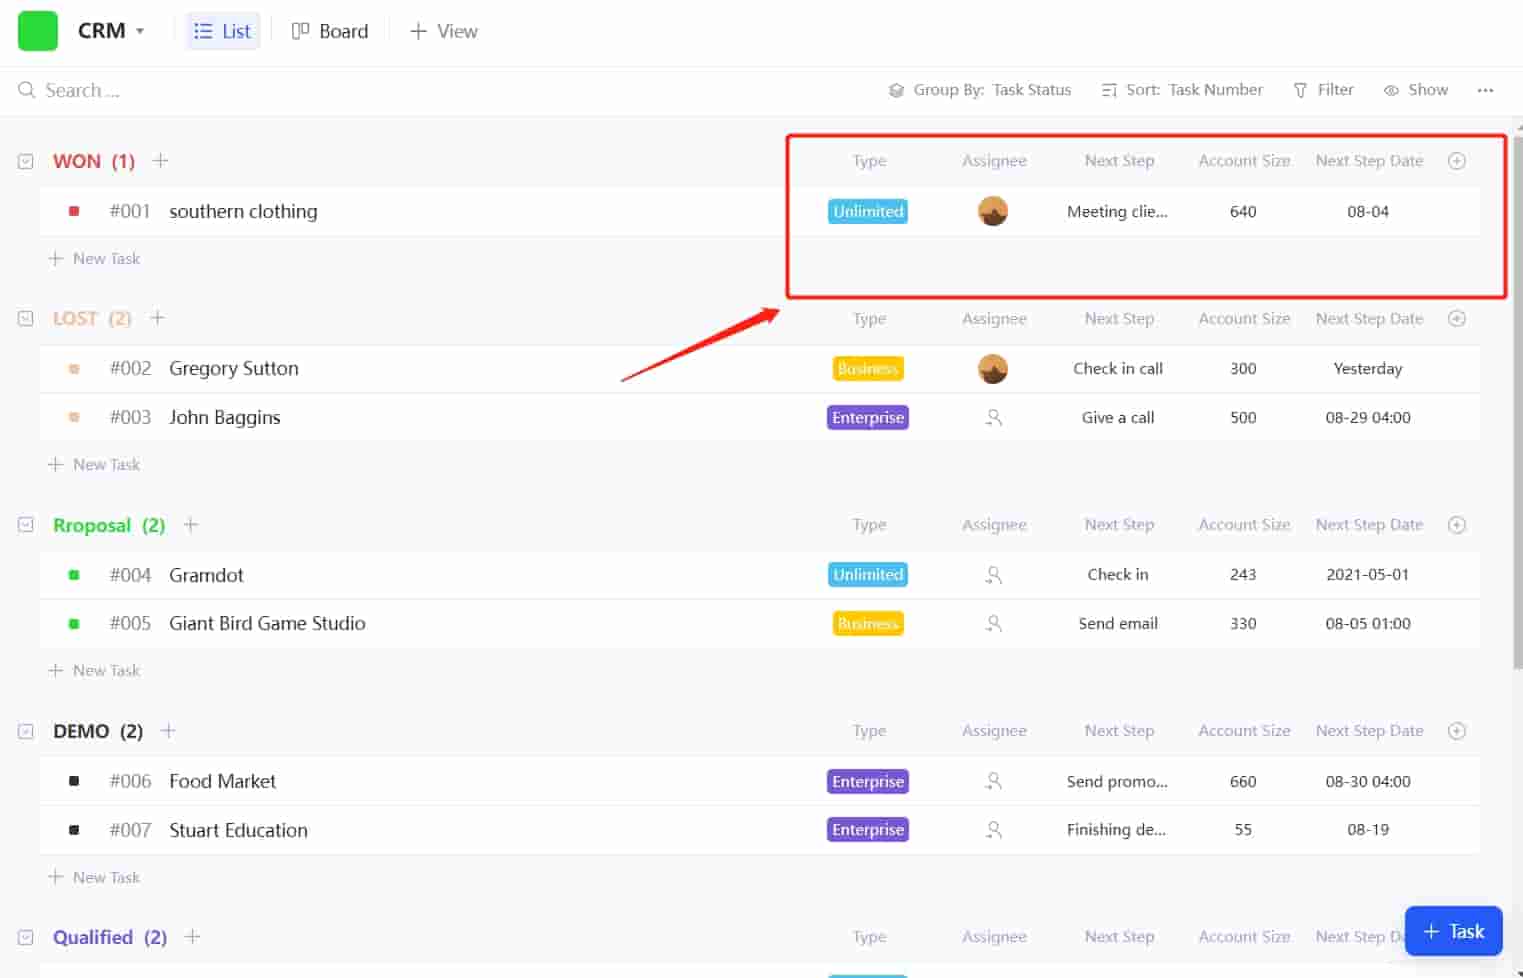Open the CRM dropdown arrow
The height and width of the screenshot is (978, 1523).
click(140, 31)
